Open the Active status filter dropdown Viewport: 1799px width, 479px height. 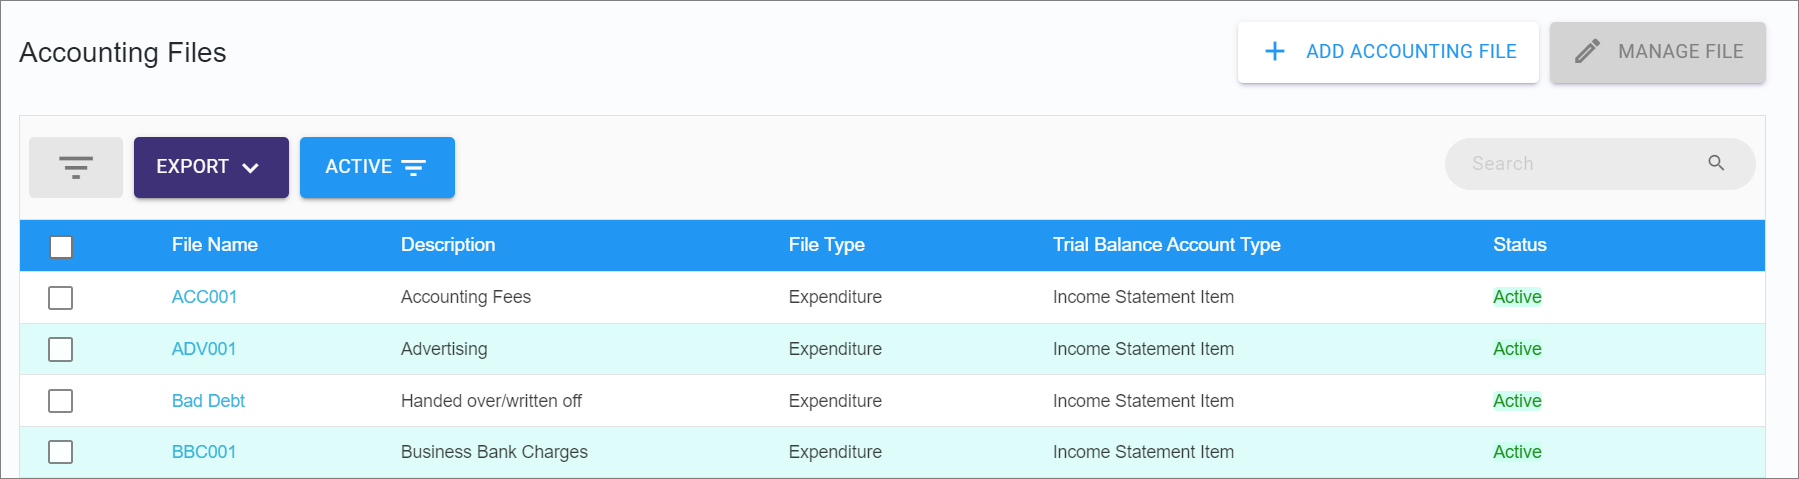click(x=377, y=167)
